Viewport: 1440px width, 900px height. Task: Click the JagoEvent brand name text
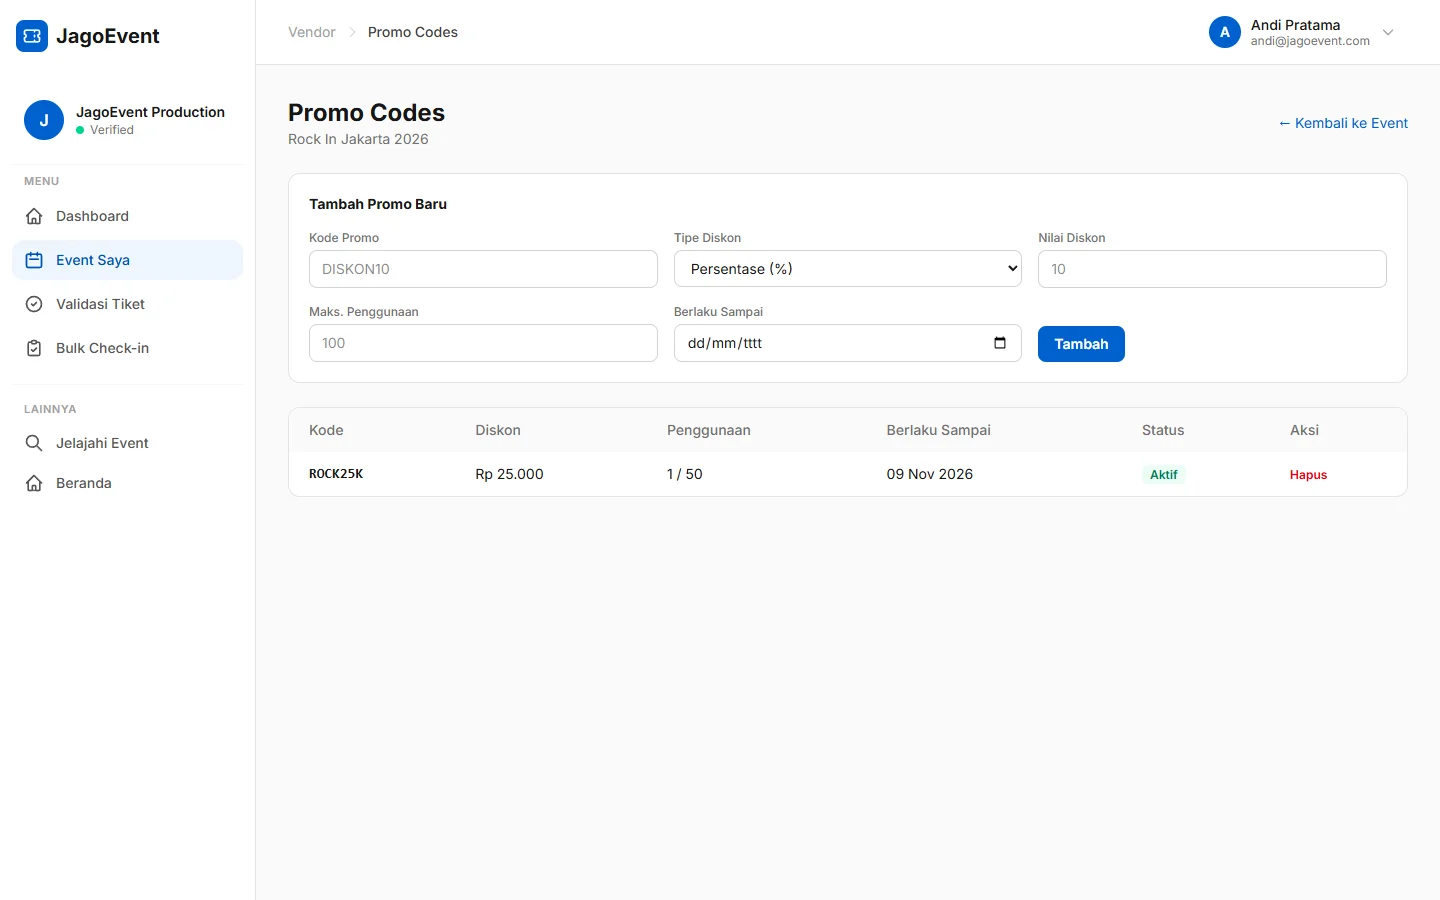(x=108, y=36)
